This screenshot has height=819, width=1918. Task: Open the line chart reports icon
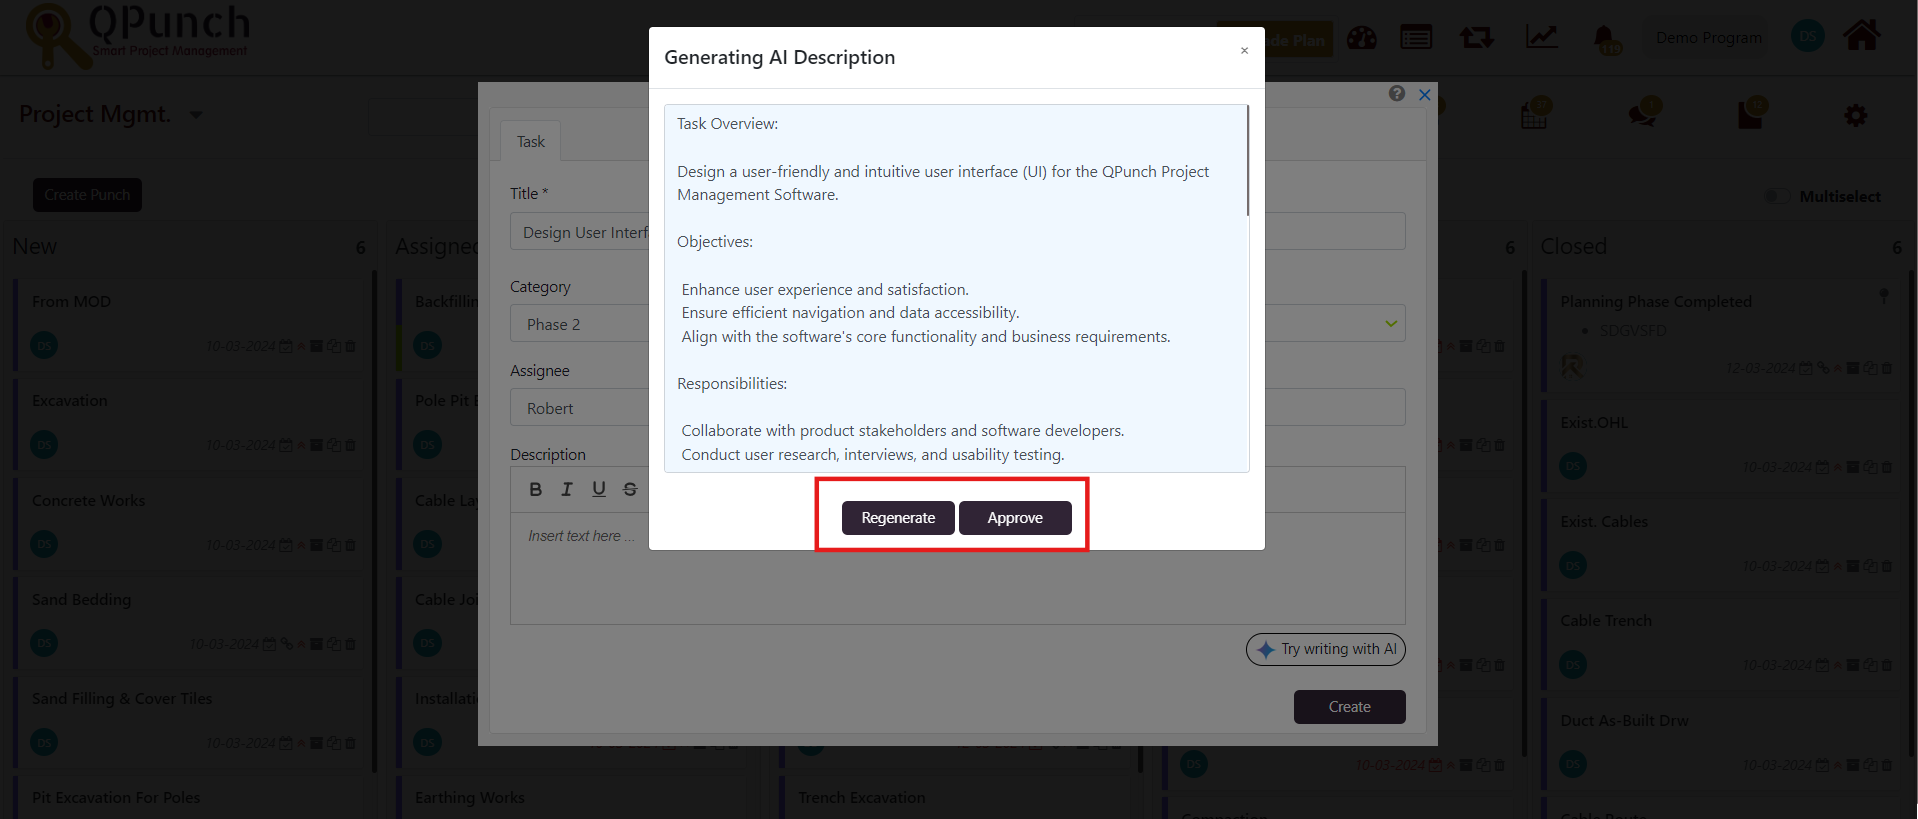click(x=1541, y=38)
